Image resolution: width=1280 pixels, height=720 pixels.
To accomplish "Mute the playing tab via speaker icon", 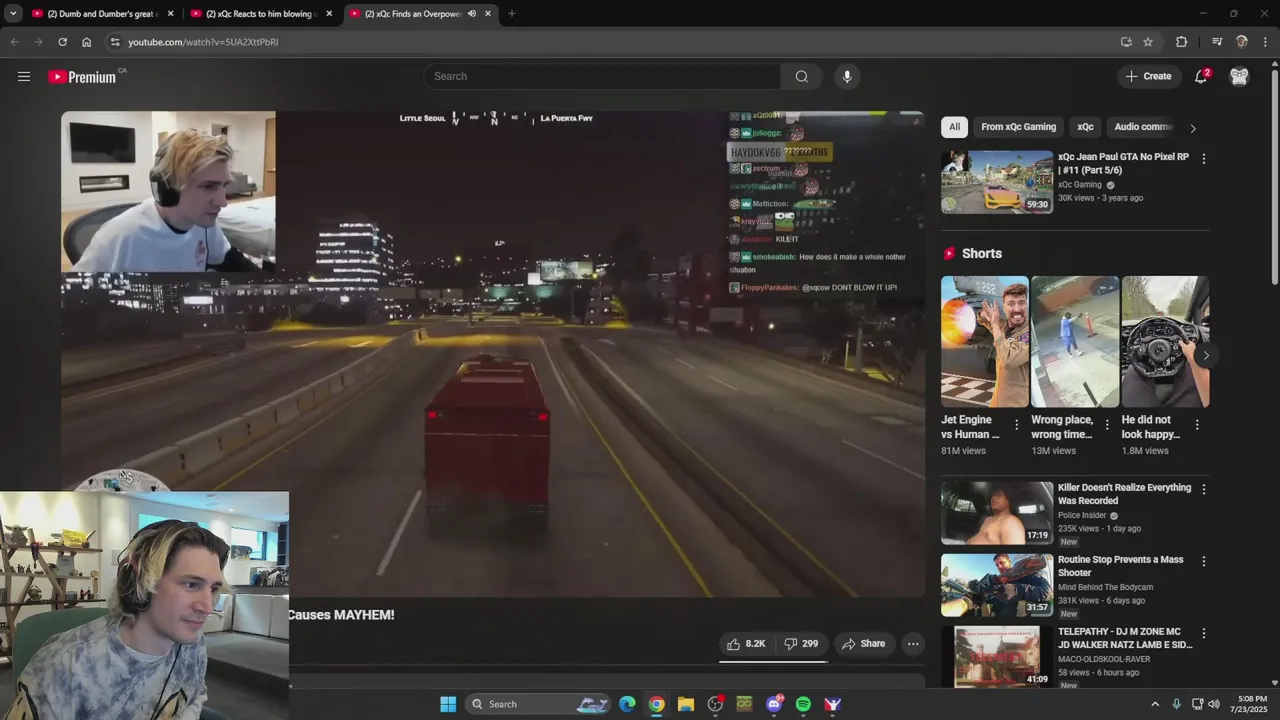I will [x=471, y=14].
